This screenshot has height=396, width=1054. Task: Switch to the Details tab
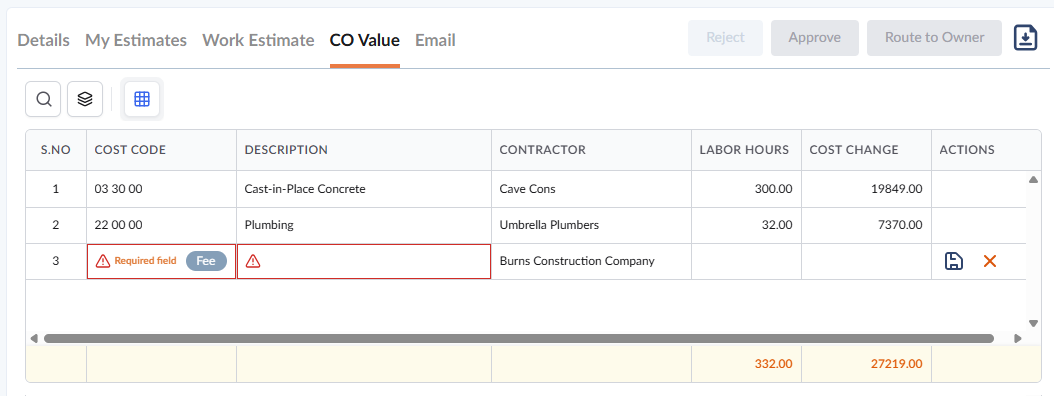[43, 40]
